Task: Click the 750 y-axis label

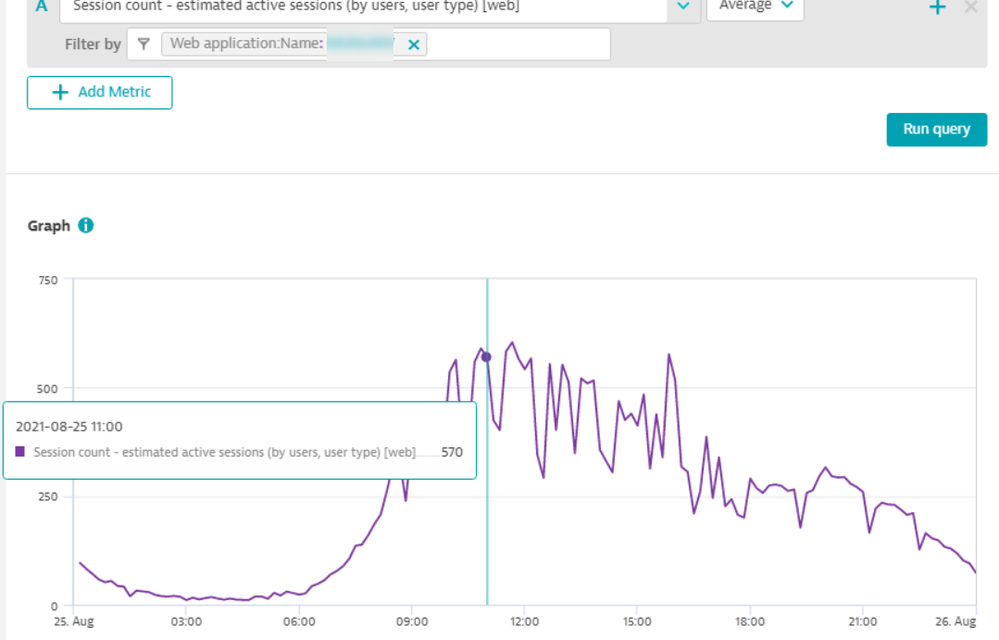Action: coord(47,280)
